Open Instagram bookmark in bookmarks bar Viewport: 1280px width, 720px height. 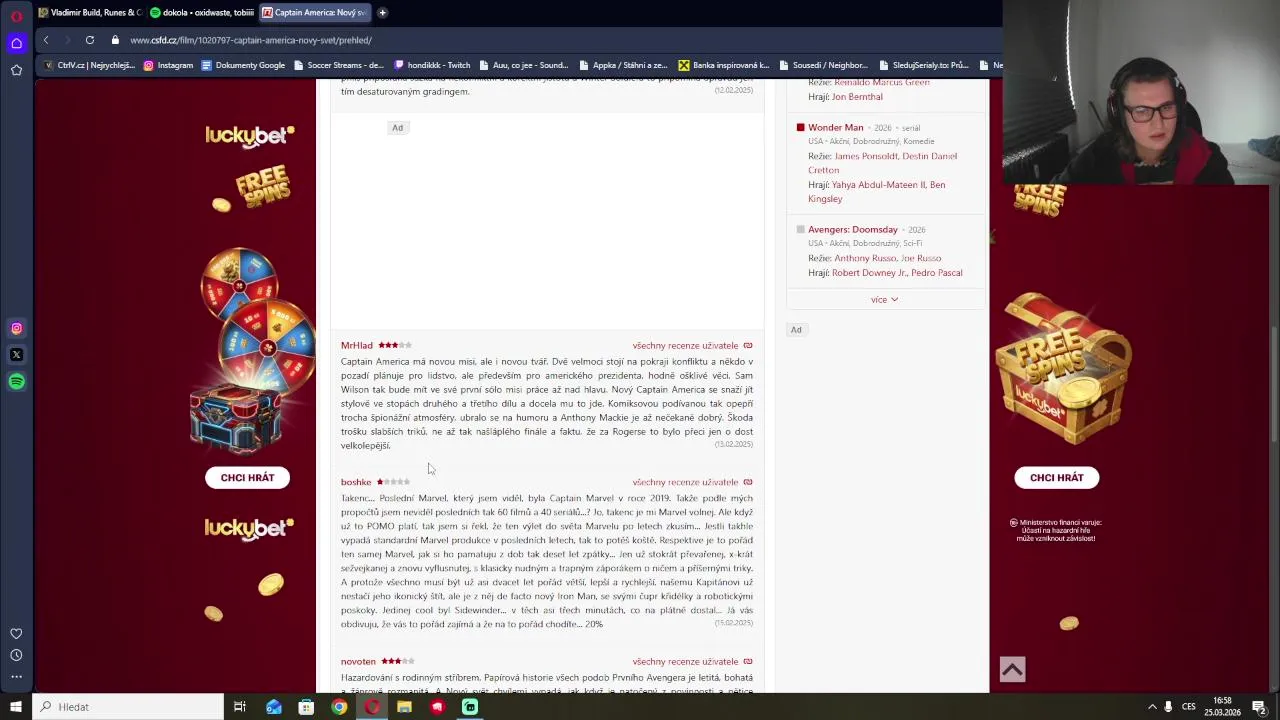pos(168,66)
